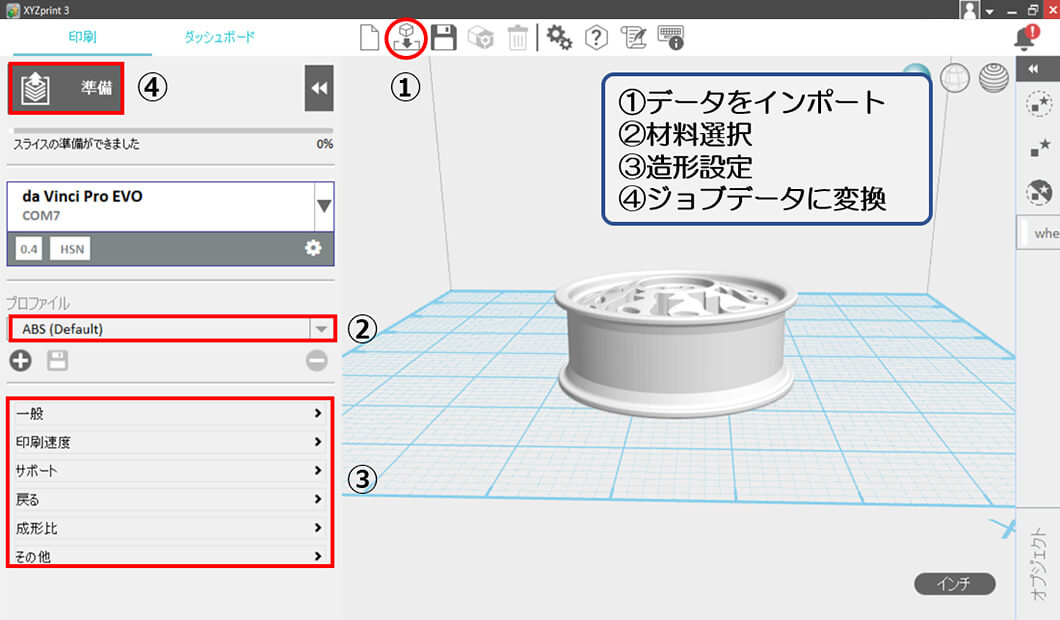Expand the その他 settings section
Screen dimensions: 1060x620
point(169,556)
